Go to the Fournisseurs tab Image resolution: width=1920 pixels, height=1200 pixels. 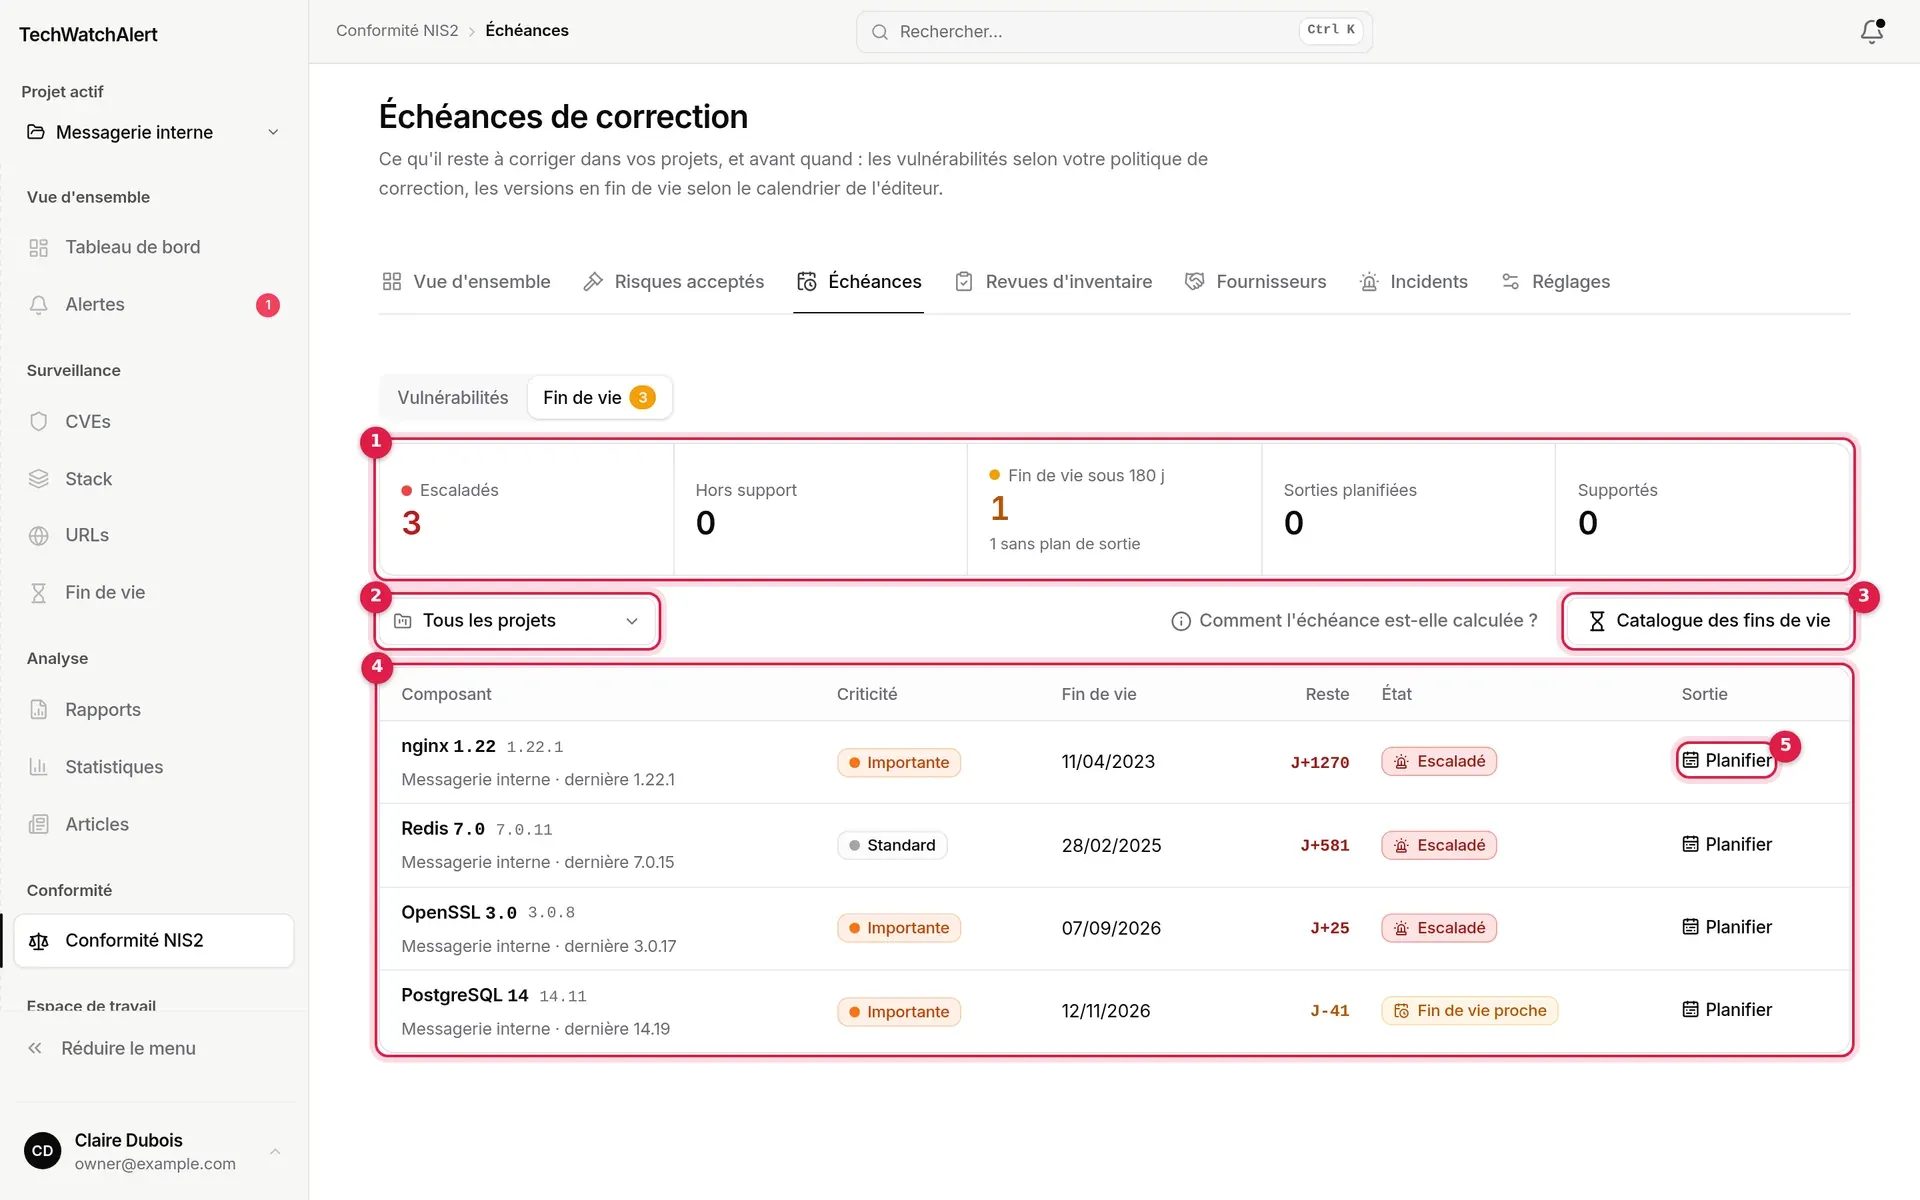point(1255,282)
